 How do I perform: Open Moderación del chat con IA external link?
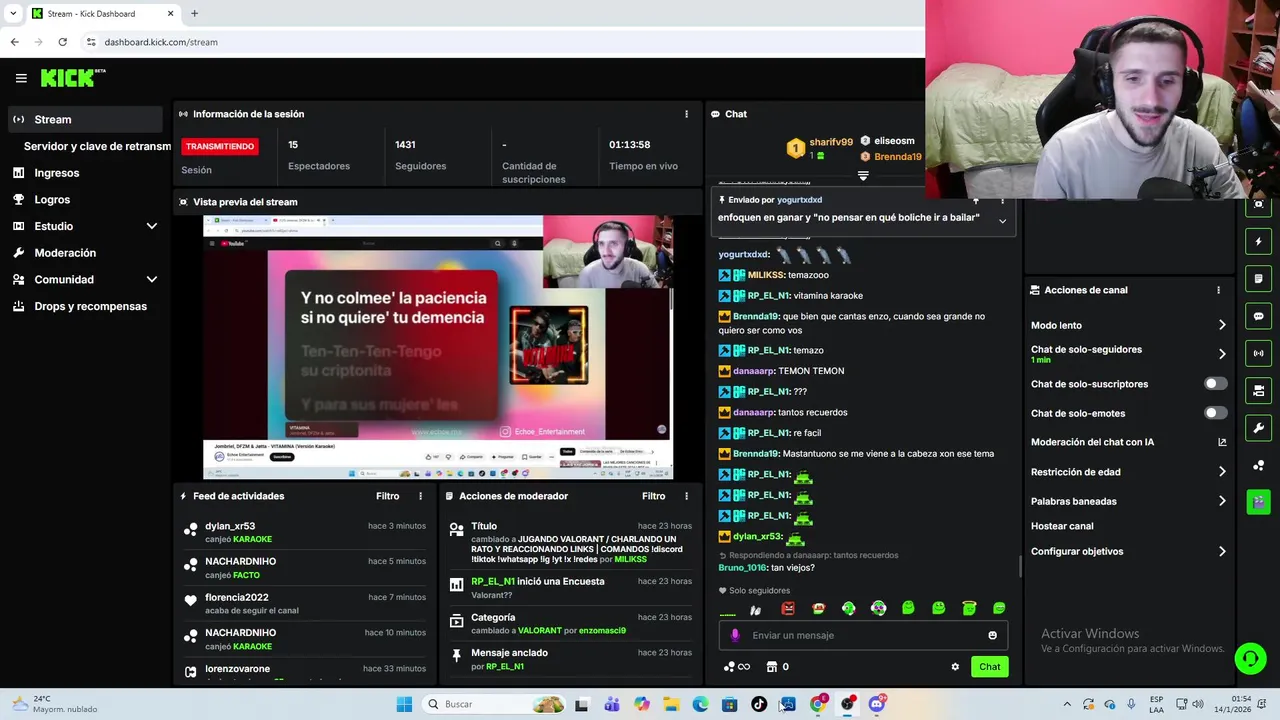click(x=1222, y=442)
